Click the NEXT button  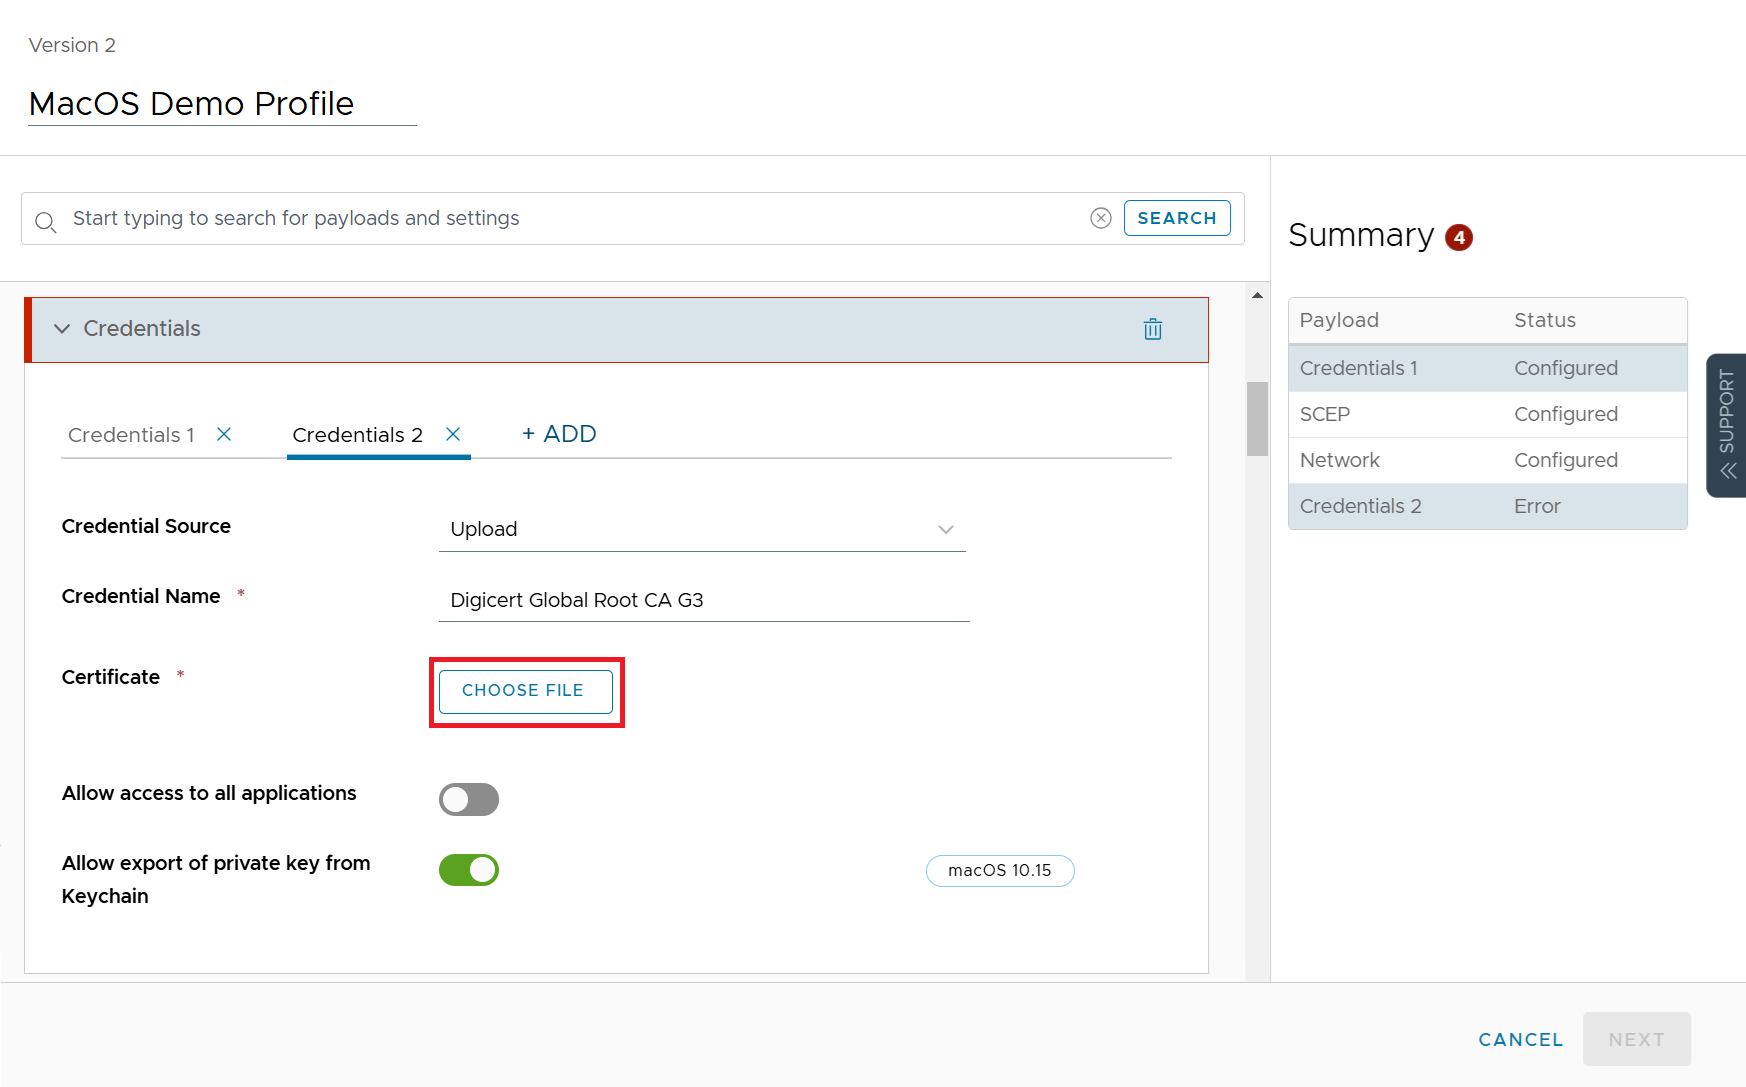(1636, 1039)
